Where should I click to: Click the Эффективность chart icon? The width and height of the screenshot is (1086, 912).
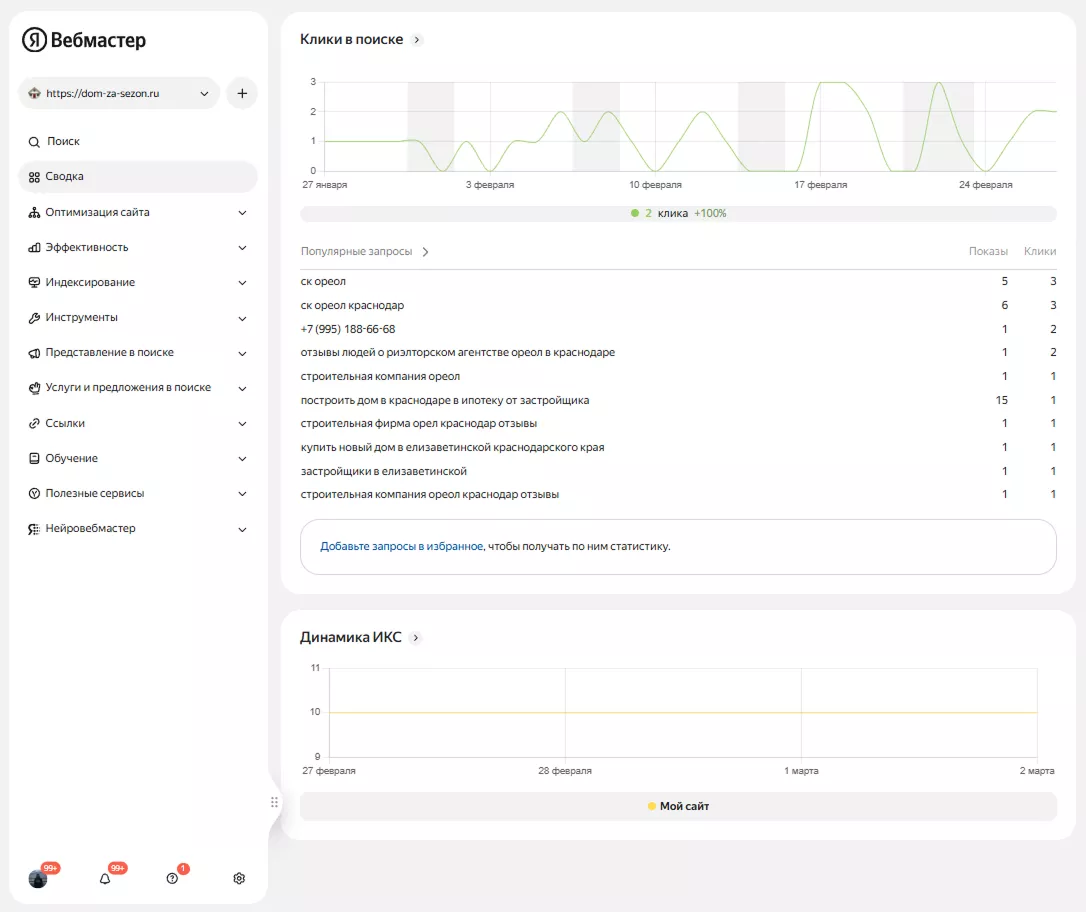(x=34, y=247)
